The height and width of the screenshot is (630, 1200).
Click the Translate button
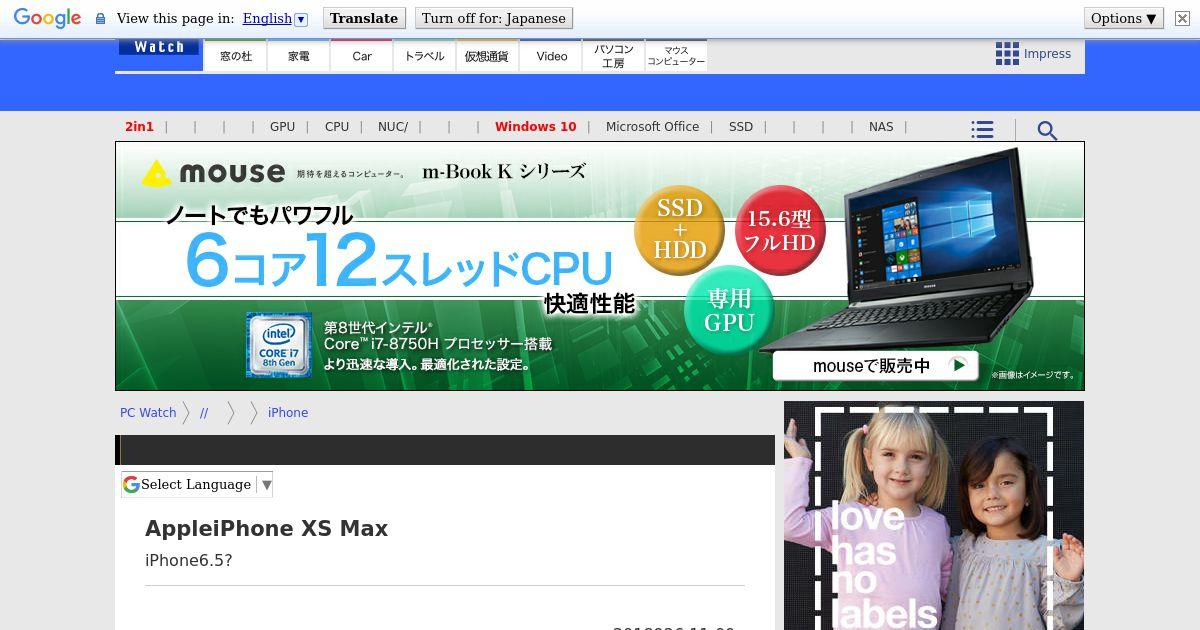[x=364, y=18]
